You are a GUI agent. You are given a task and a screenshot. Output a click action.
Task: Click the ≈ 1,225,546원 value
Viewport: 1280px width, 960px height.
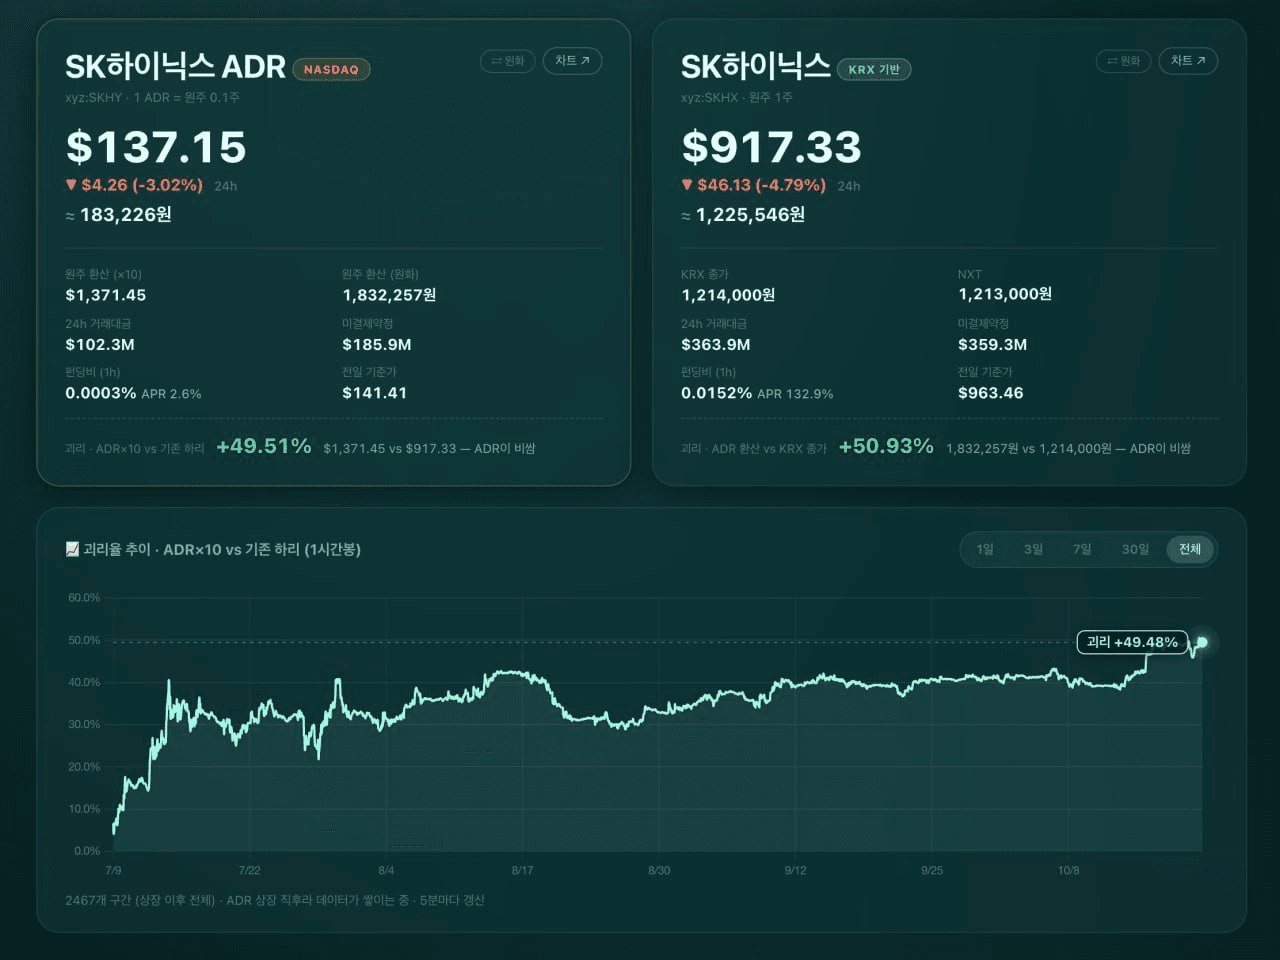(743, 215)
